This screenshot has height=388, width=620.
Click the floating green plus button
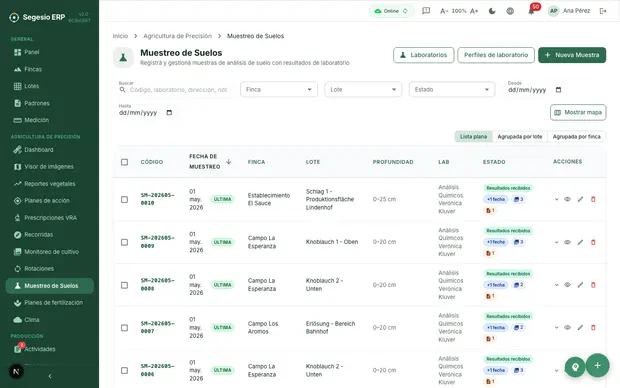pos(597,365)
